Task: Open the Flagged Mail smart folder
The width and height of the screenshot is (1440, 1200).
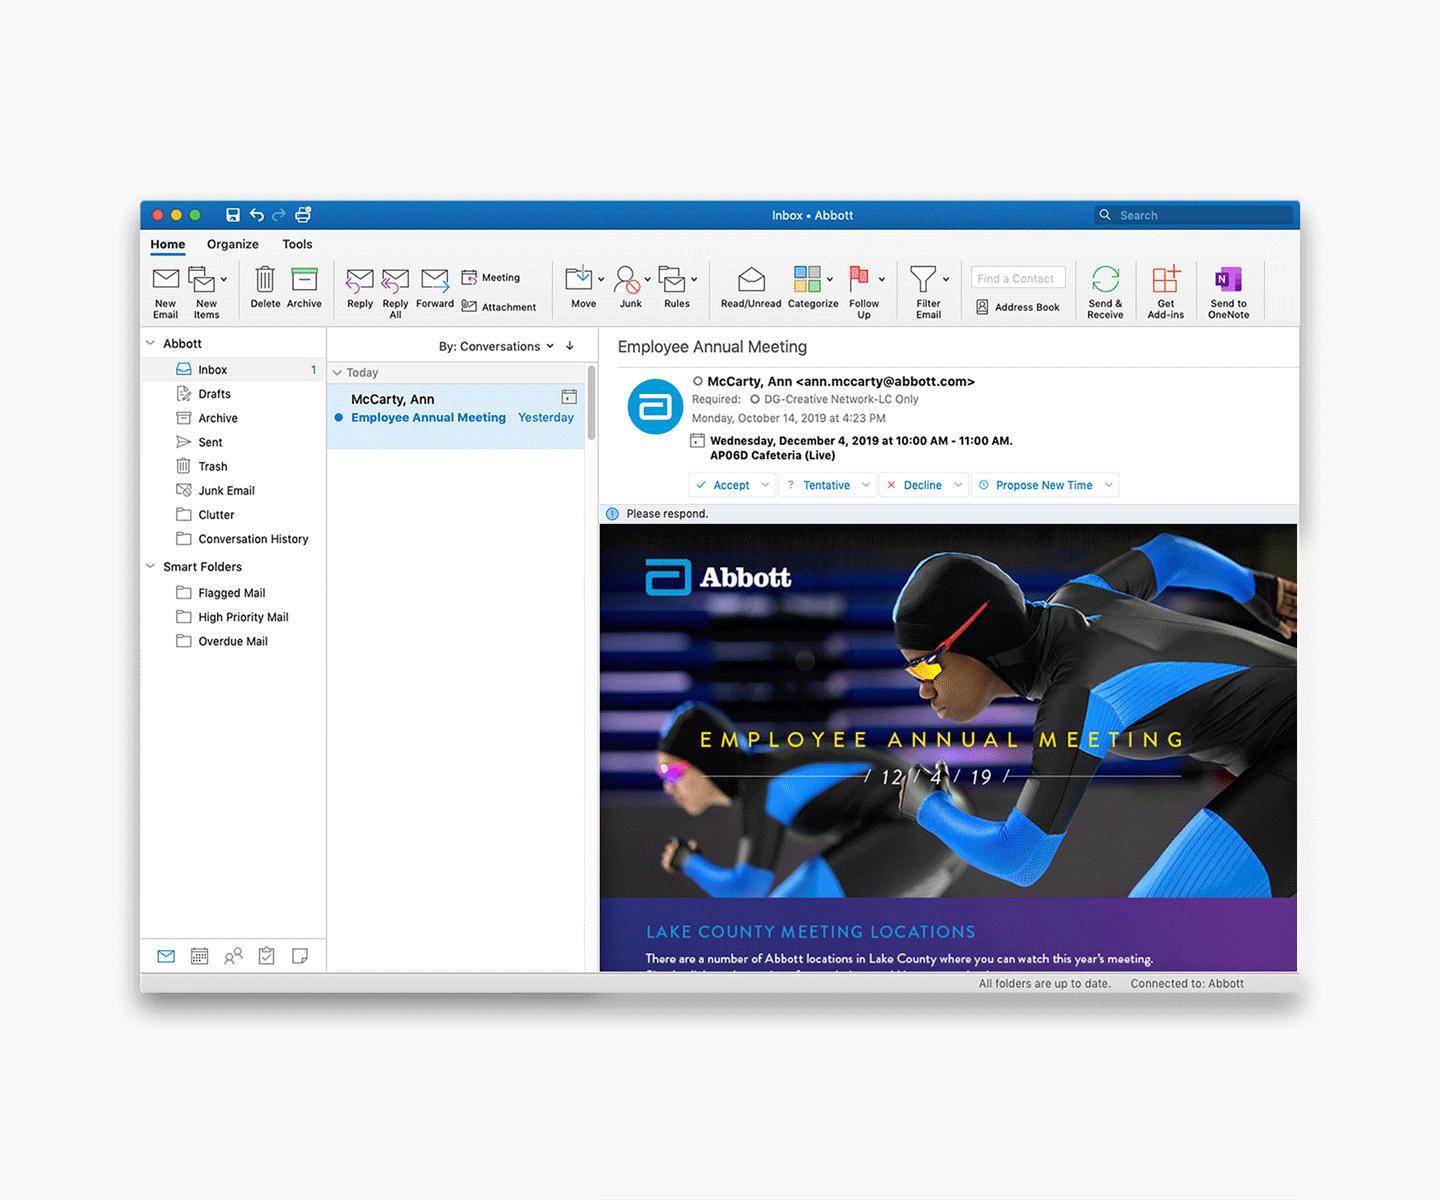Action: pyautogui.click(x=233, y=593)
